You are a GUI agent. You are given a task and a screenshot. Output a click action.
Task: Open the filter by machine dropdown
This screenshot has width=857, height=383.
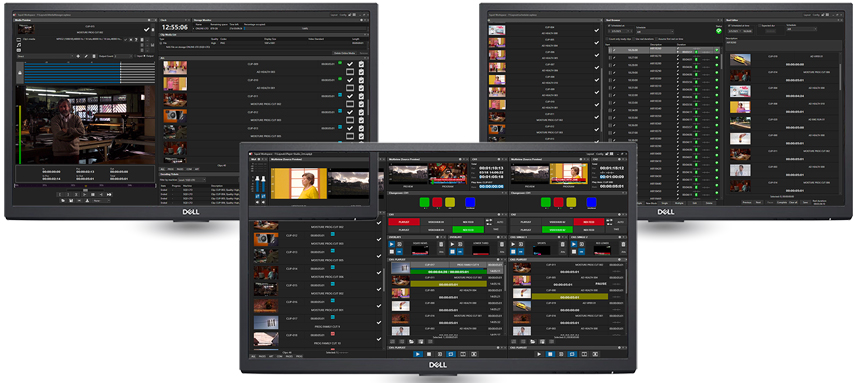192,180
